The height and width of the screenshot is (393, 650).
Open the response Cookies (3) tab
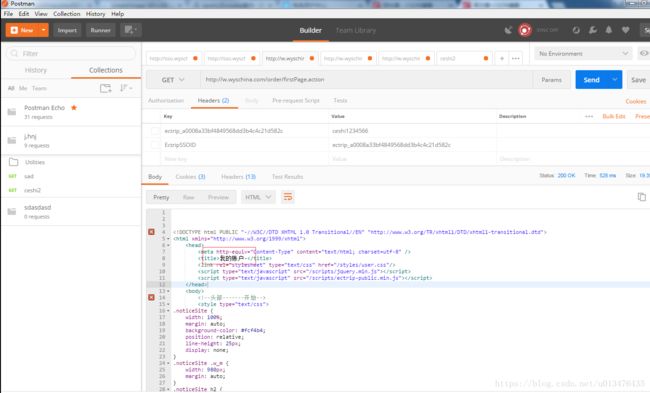coord(190,177)
